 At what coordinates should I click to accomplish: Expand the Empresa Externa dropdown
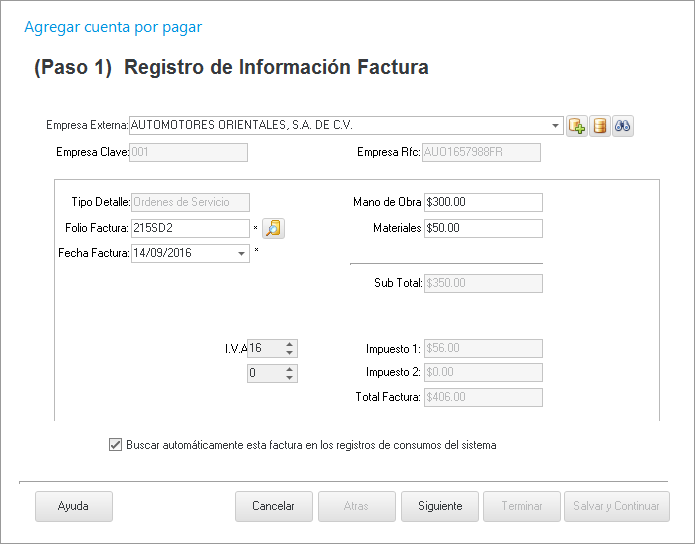[x=556, y=126]
